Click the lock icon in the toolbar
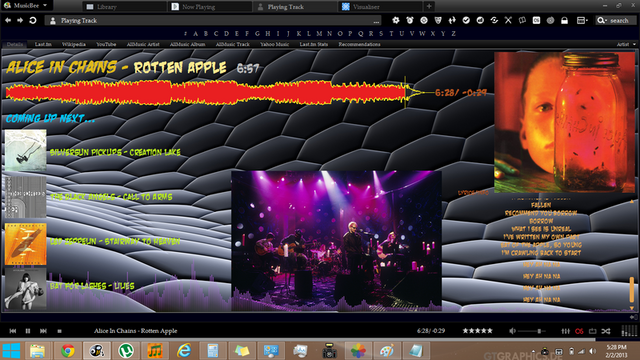Viewport: 640px width, 360px height. point(564,20)
